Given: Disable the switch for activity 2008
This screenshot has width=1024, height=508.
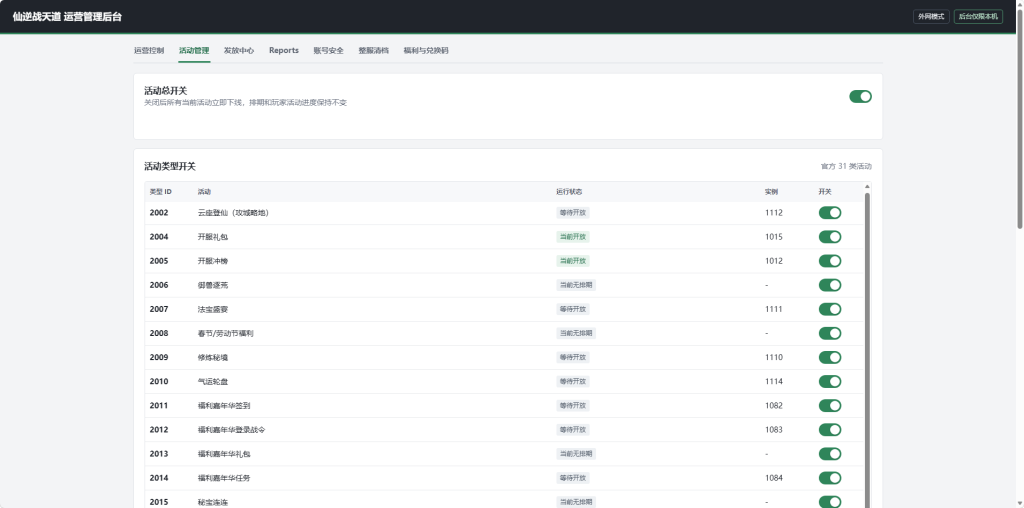Looking at the screenshot, I should pyautogui.click(x=830, y=334).
